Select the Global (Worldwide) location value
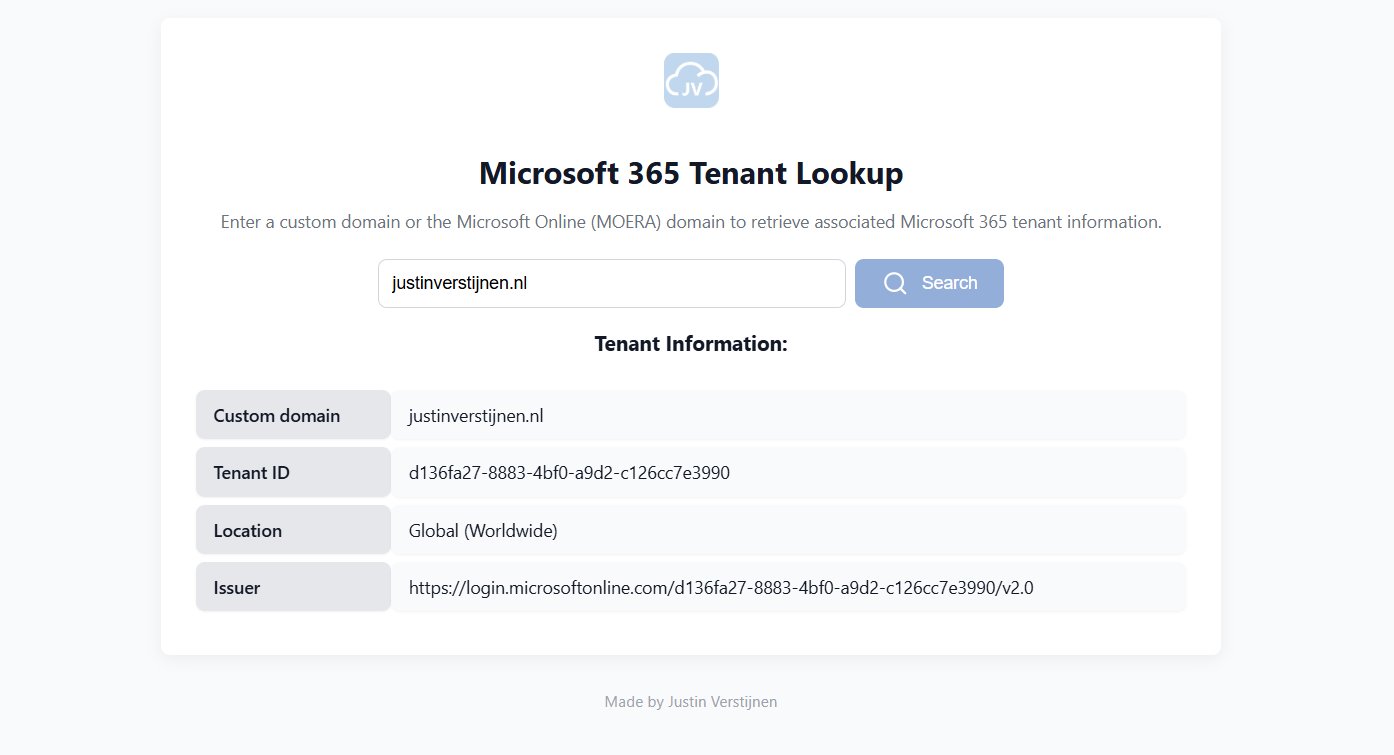Image resolution: width=1394 pixels, height=755 pixels. (x=483, y=531)
